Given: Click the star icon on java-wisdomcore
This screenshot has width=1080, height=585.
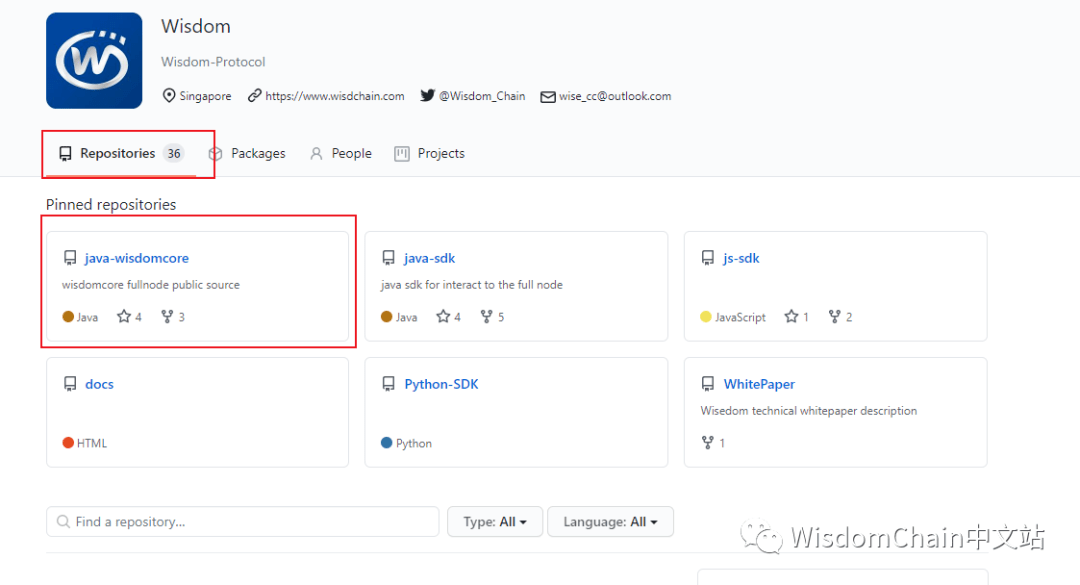Looking at the screenshot, I should coord(123,316).
